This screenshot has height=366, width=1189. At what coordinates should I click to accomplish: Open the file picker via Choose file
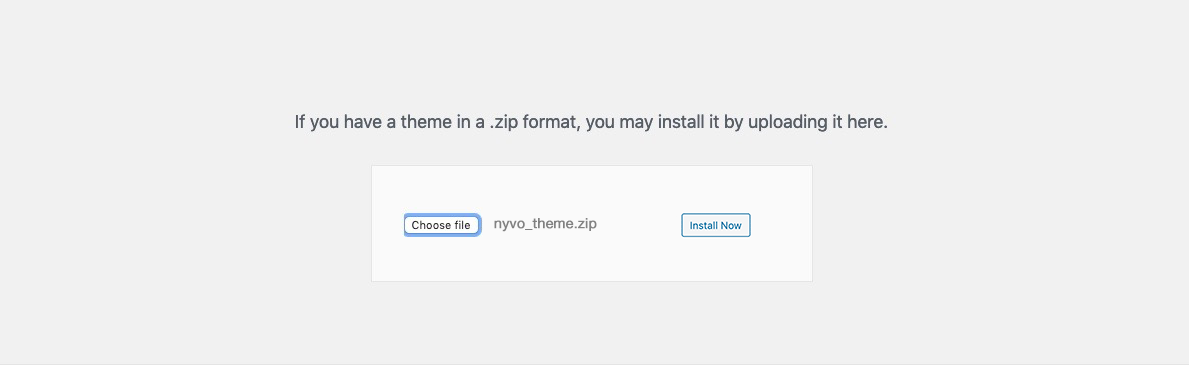point(441,225)
